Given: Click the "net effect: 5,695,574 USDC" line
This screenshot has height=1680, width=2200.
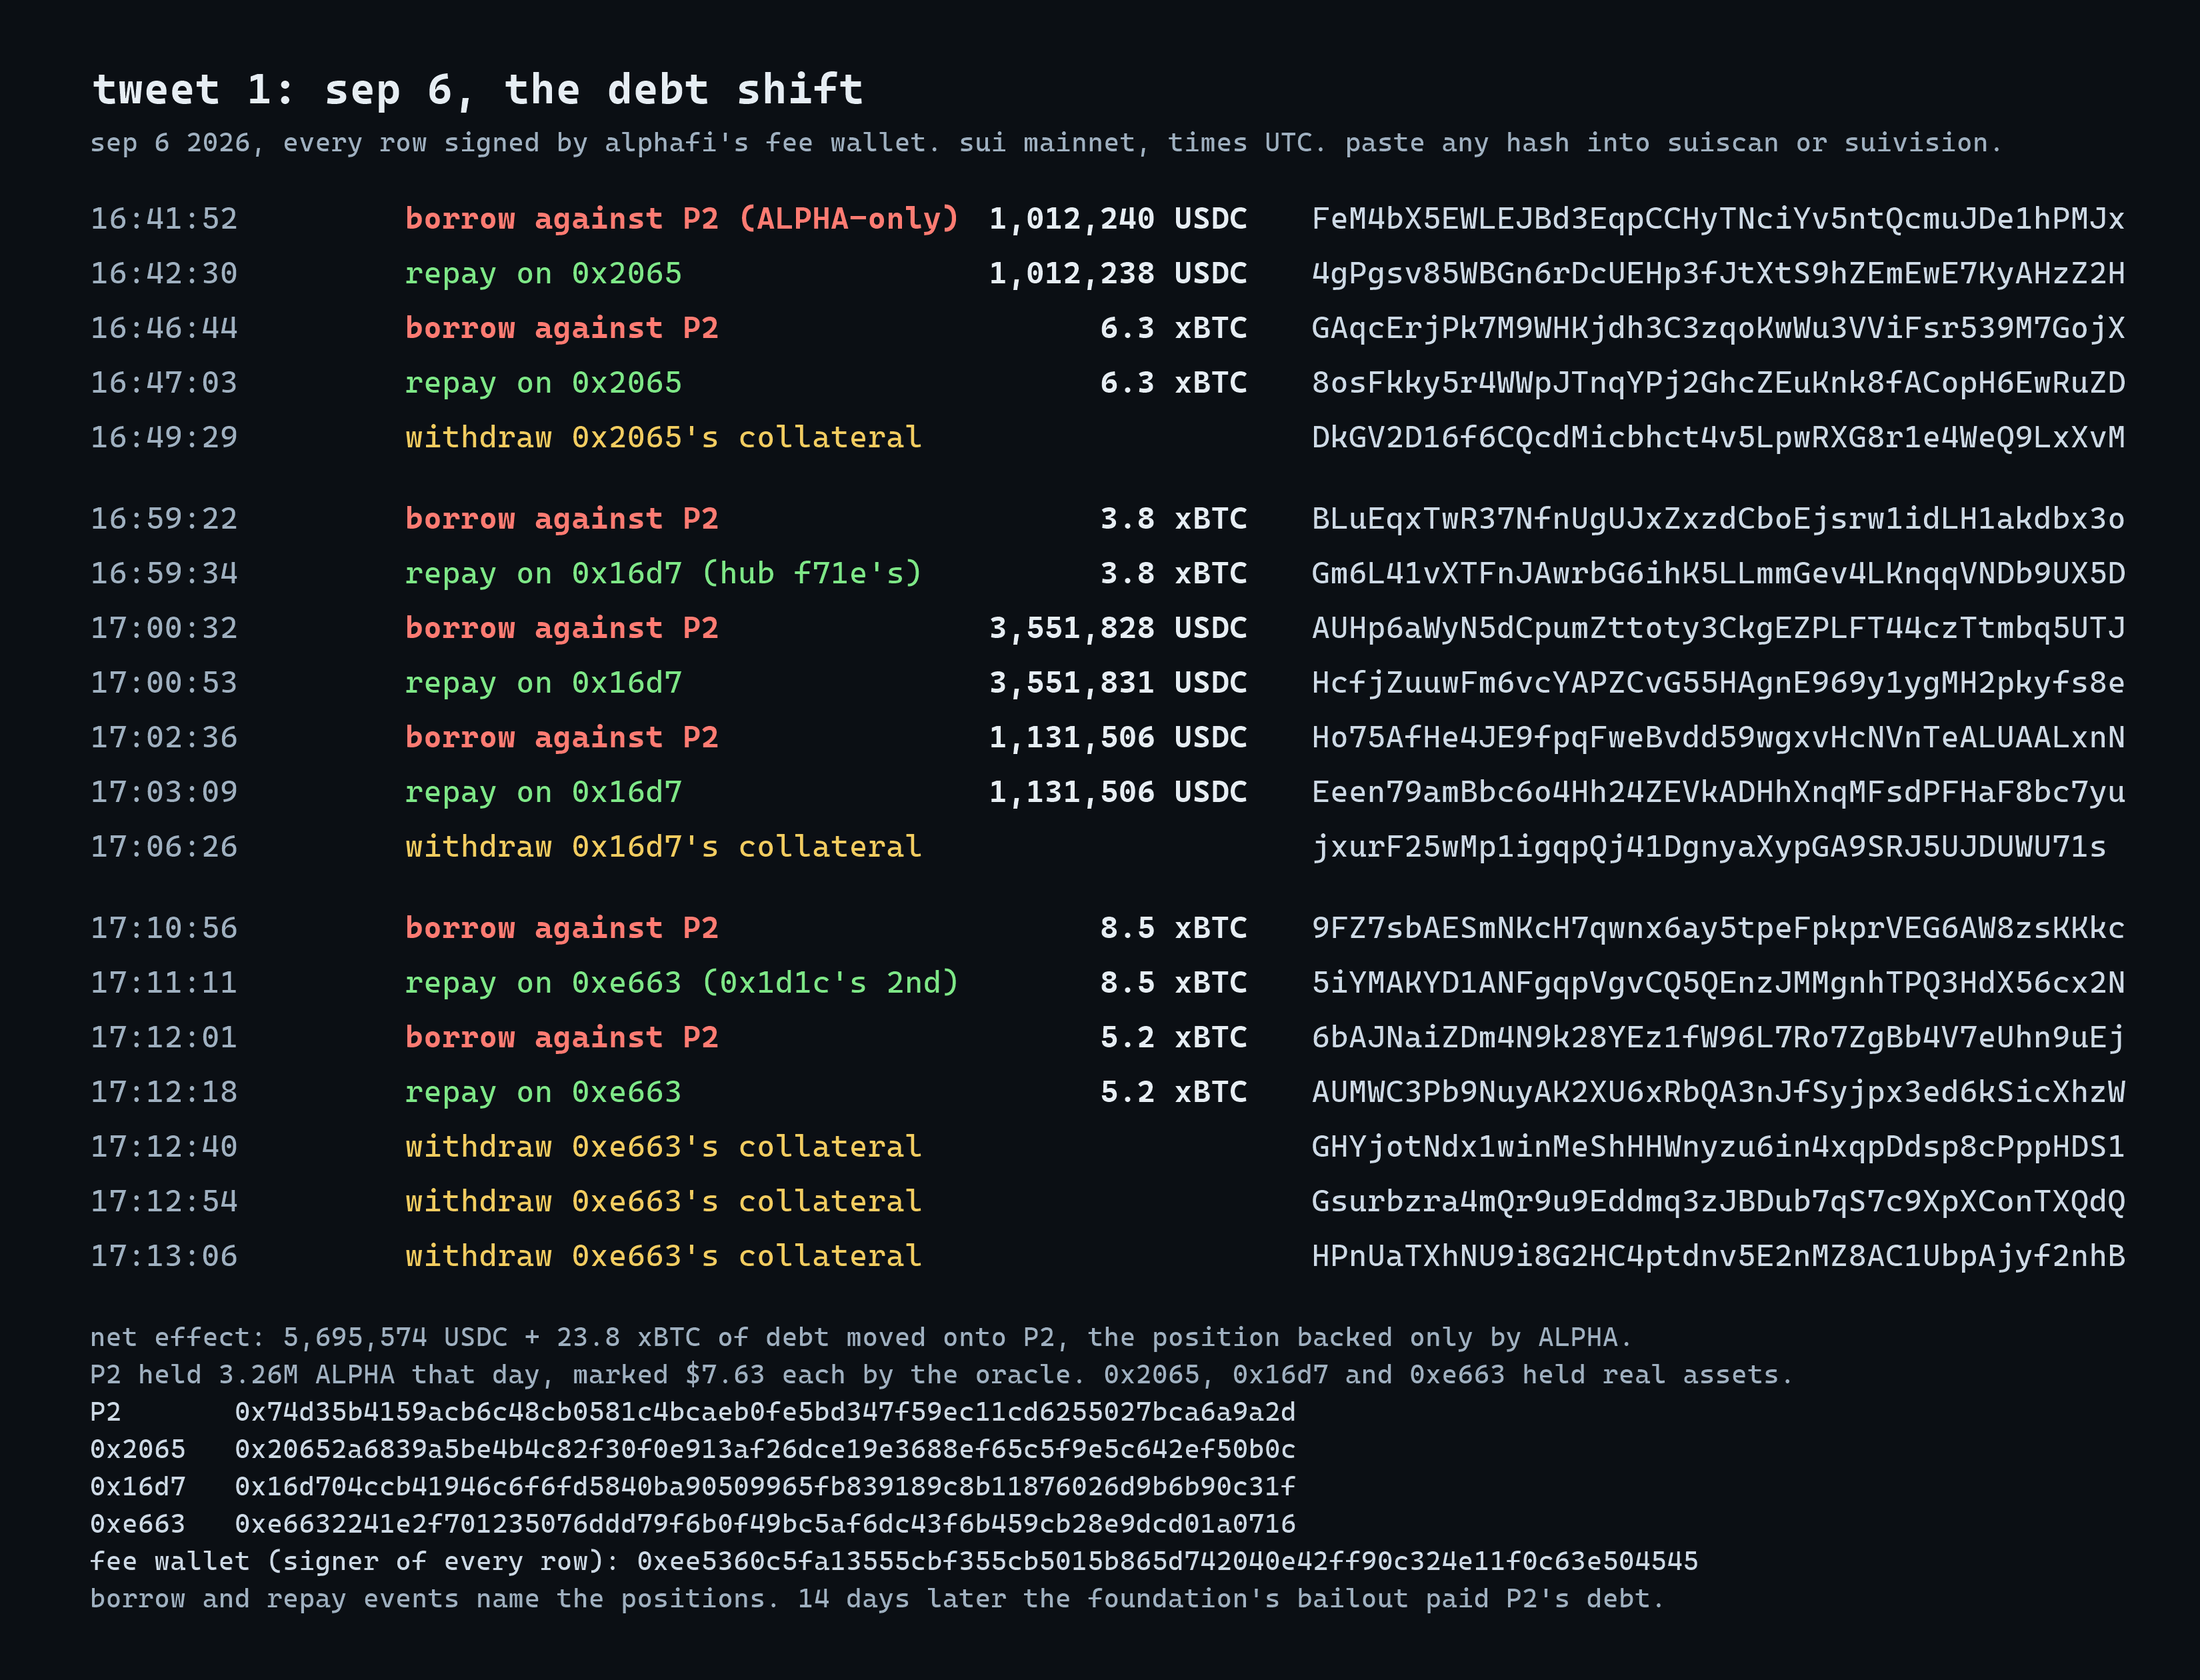Looking at the screenshot, I should tap(861, 1338).
